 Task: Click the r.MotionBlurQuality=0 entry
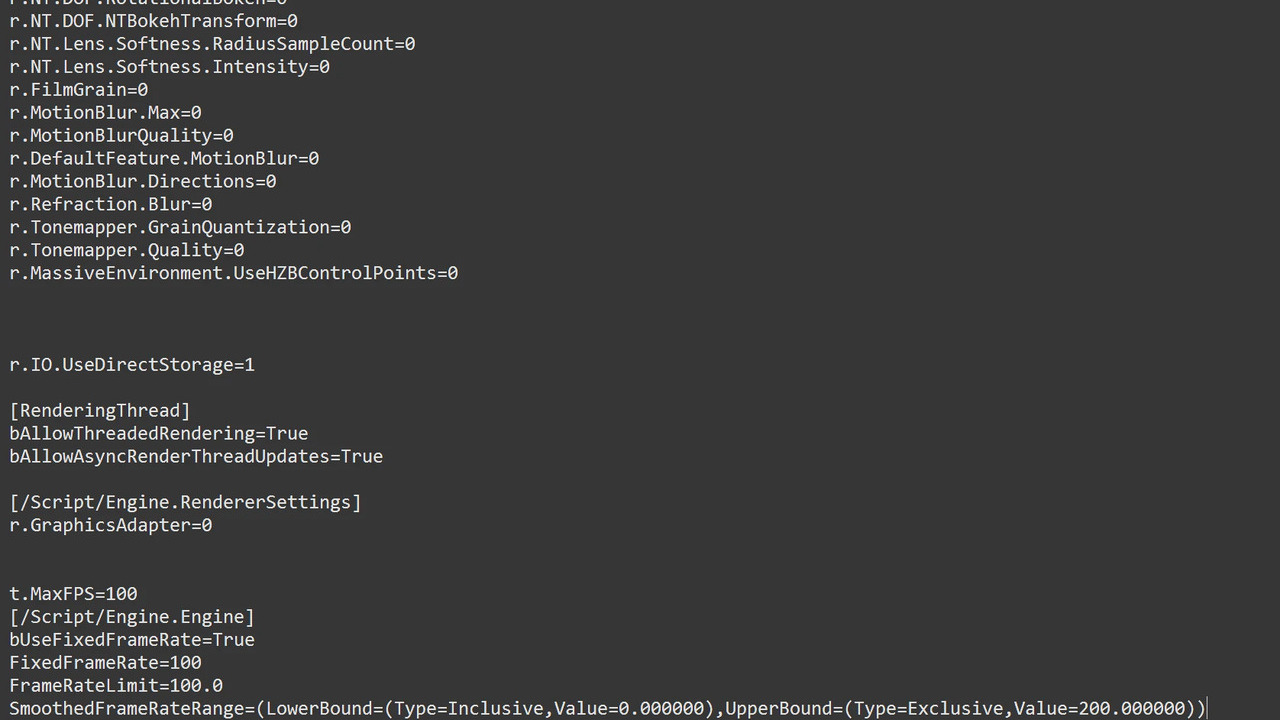tap(121, 136)
